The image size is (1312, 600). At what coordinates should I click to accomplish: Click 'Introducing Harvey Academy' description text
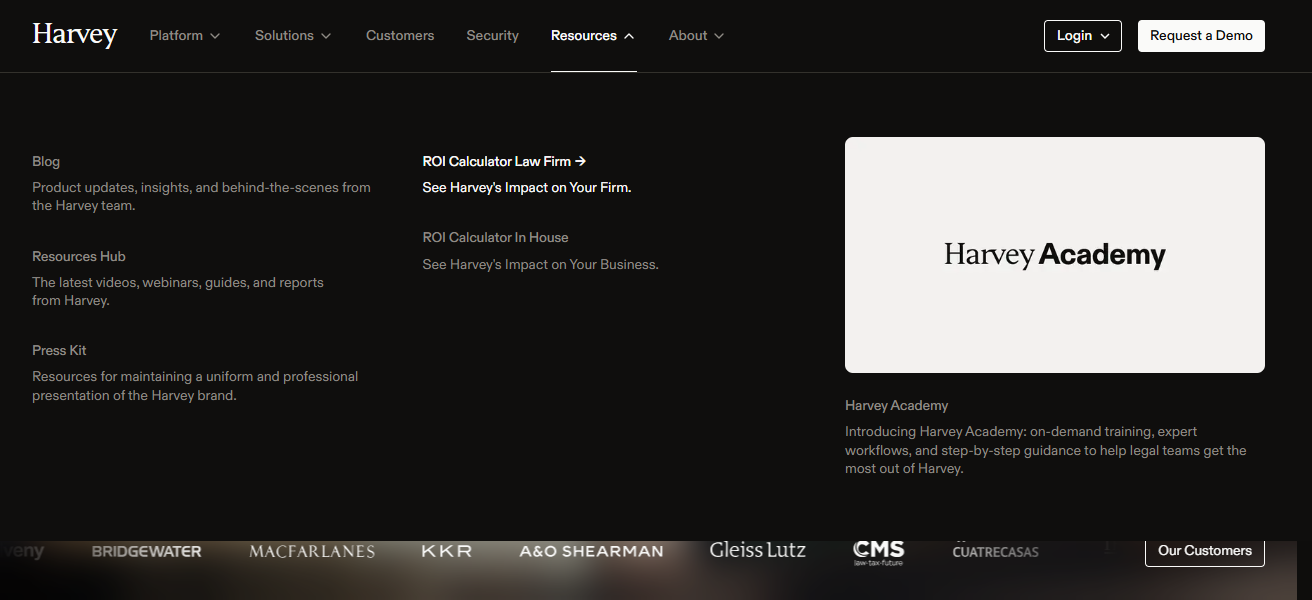(1046, 450)
